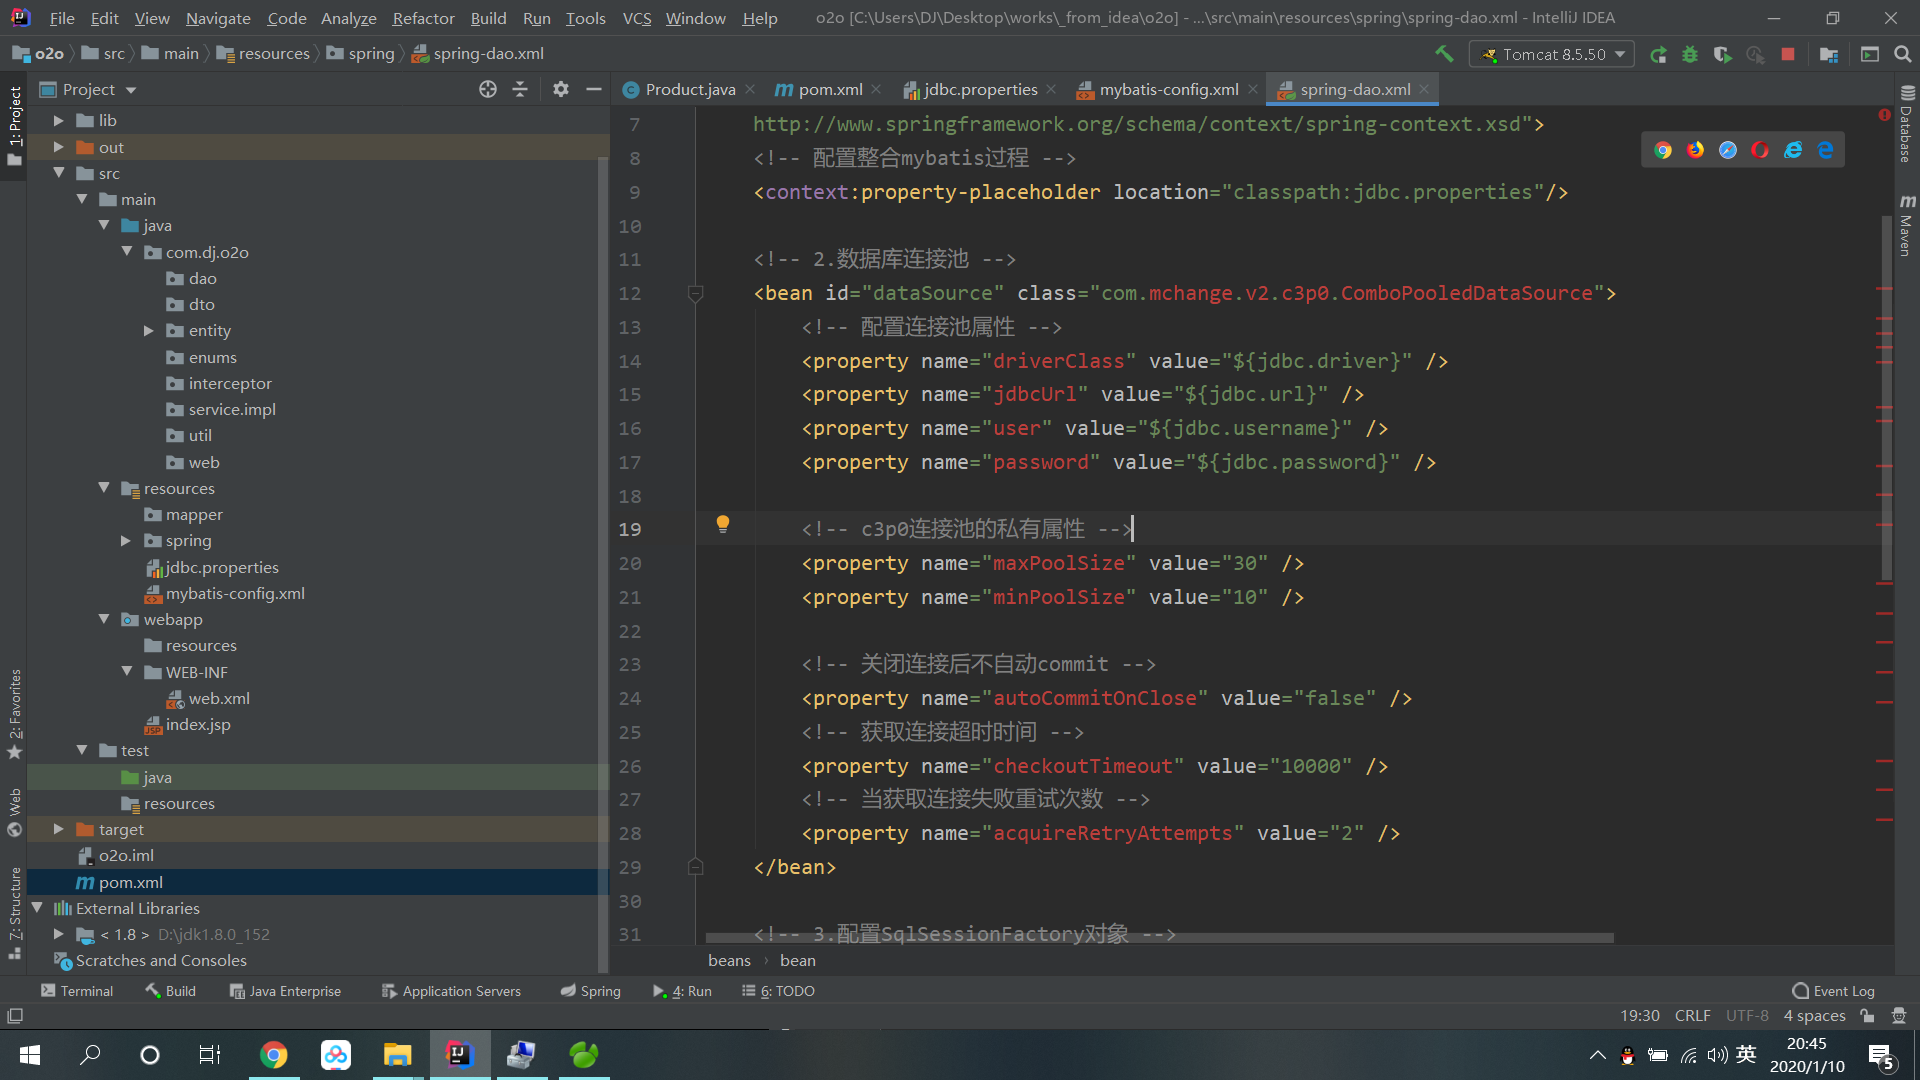
Task: Click the red error indicator in editor corner
Action: pyautogui.click(x=1884, y=115)
